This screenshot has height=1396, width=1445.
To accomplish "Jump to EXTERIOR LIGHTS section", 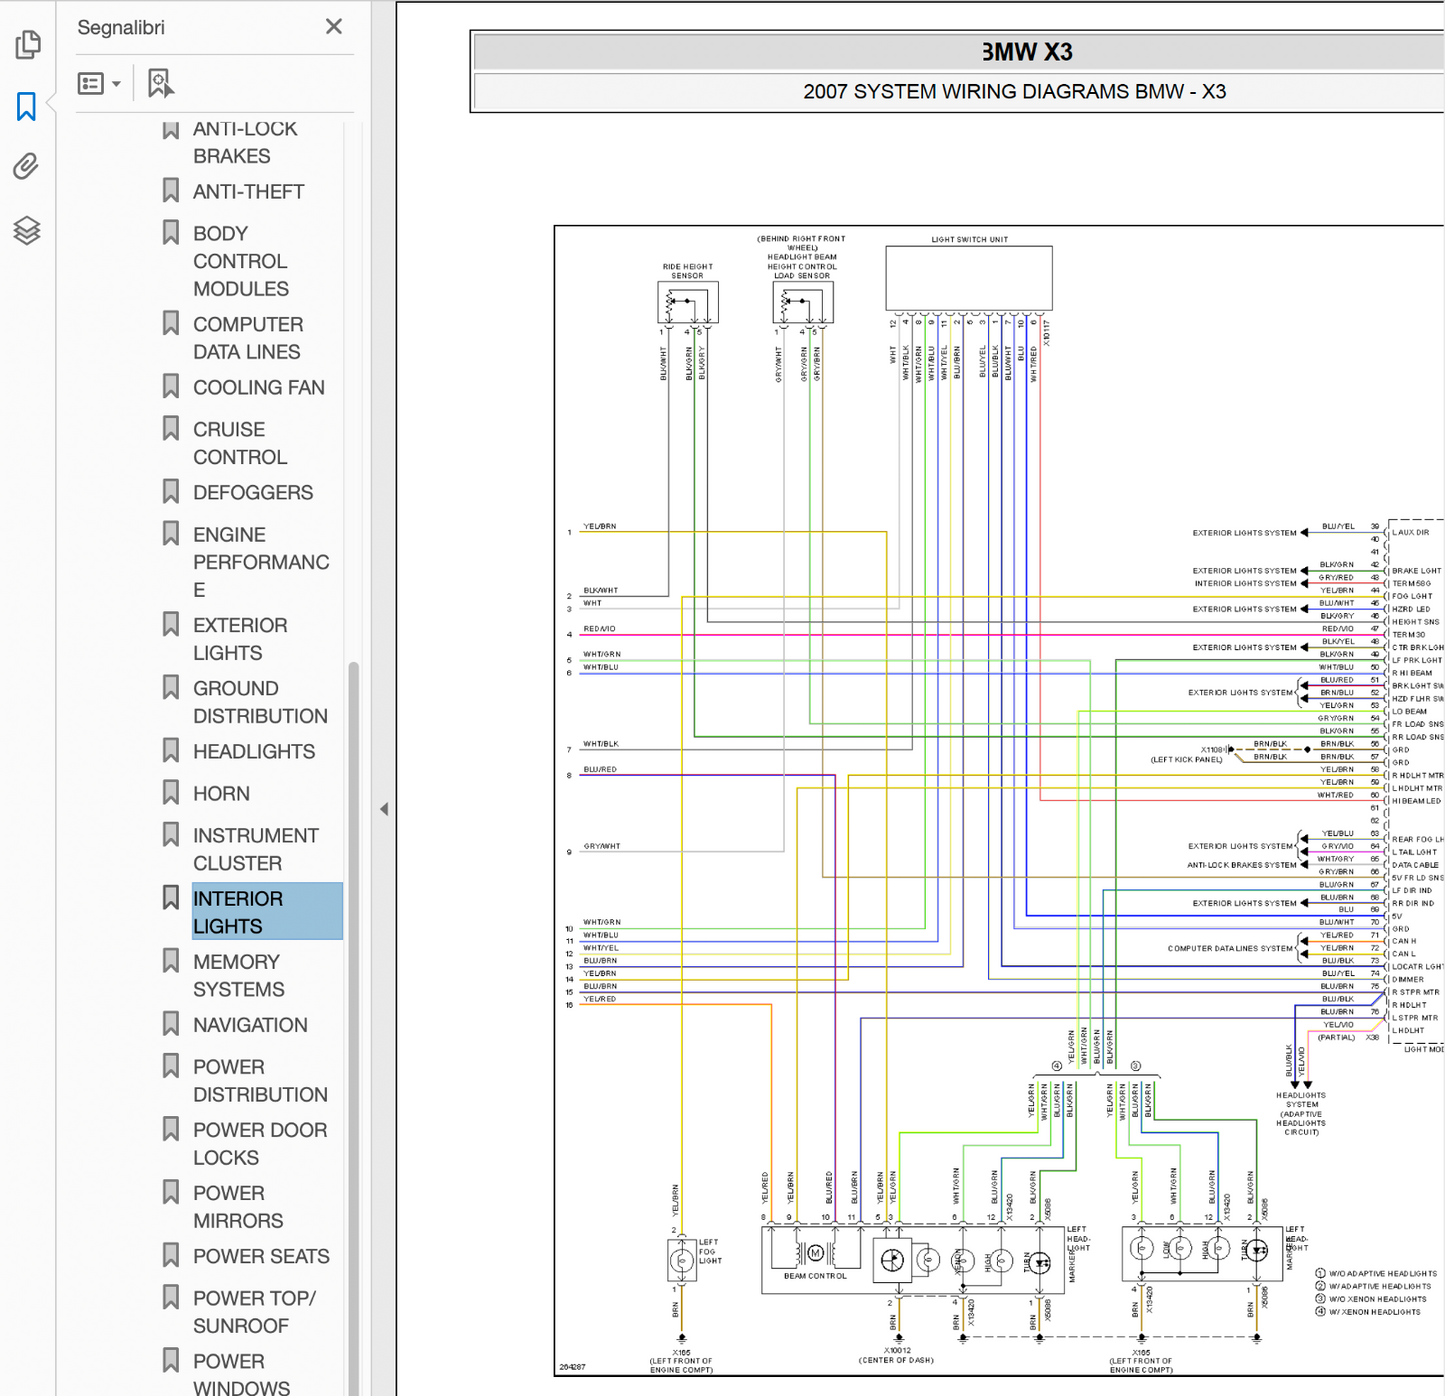I will (x=240, y=638).
